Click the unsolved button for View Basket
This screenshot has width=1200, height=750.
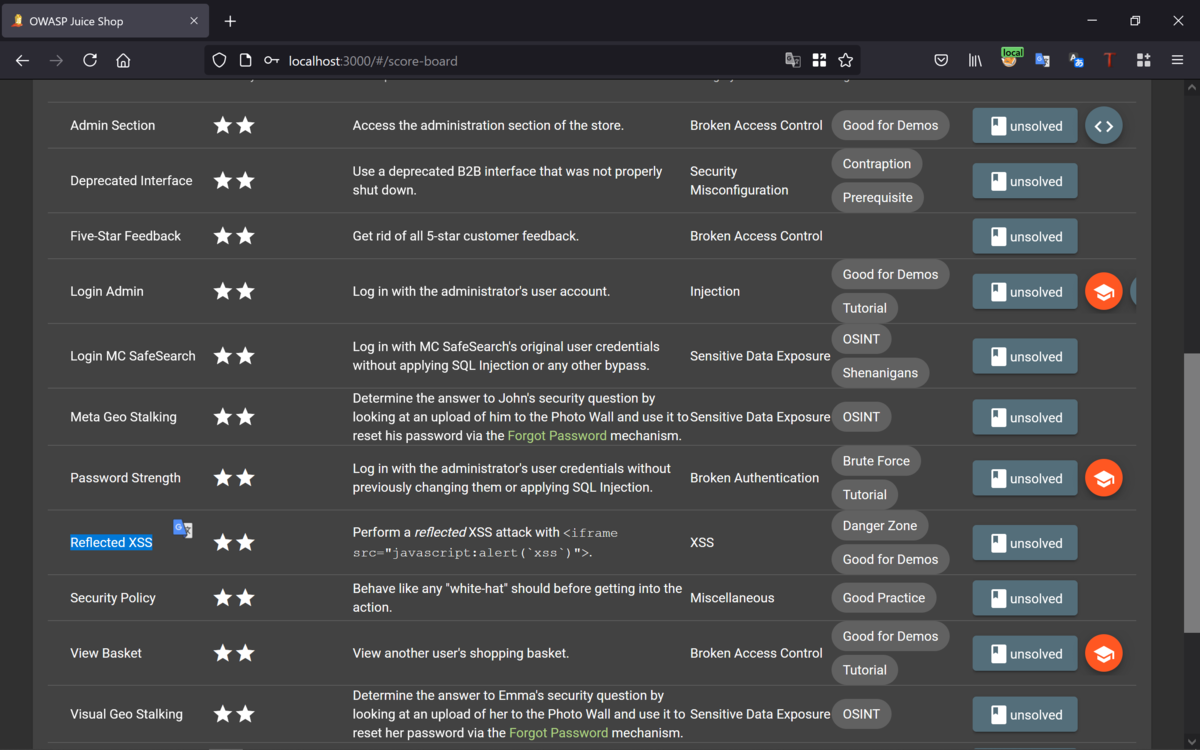pyautogui.click(x=1025, y=654)
